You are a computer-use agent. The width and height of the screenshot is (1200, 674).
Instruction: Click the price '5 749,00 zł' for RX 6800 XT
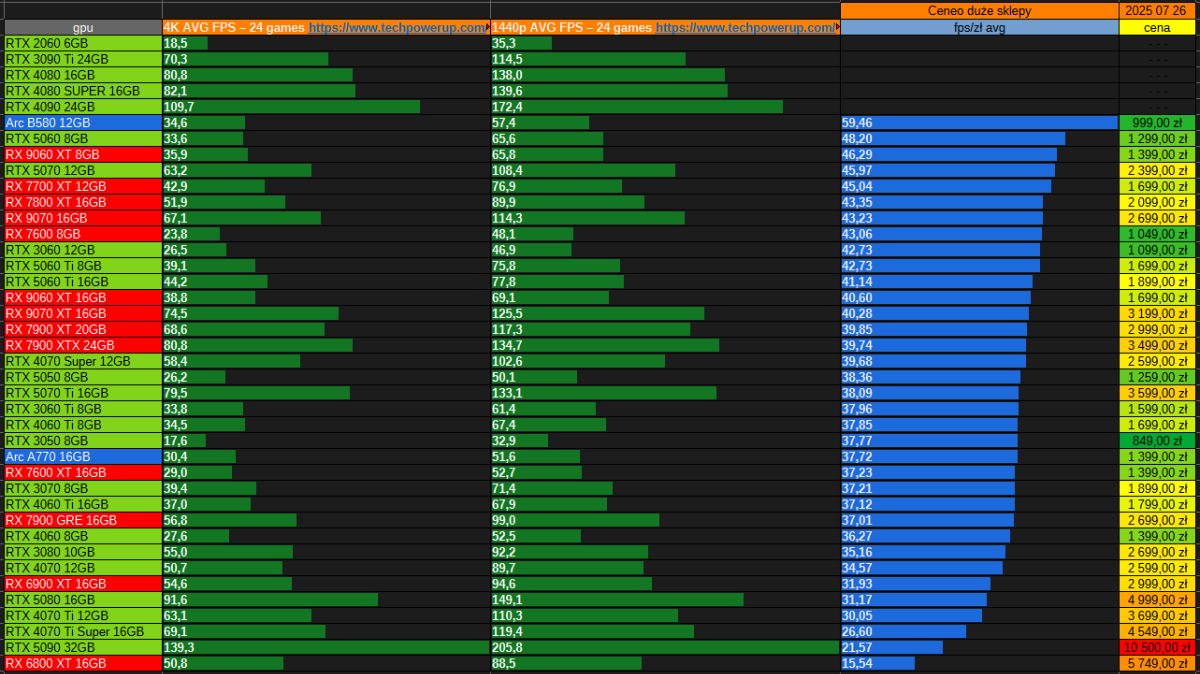pyautogui.click(x=1157, y=663)
